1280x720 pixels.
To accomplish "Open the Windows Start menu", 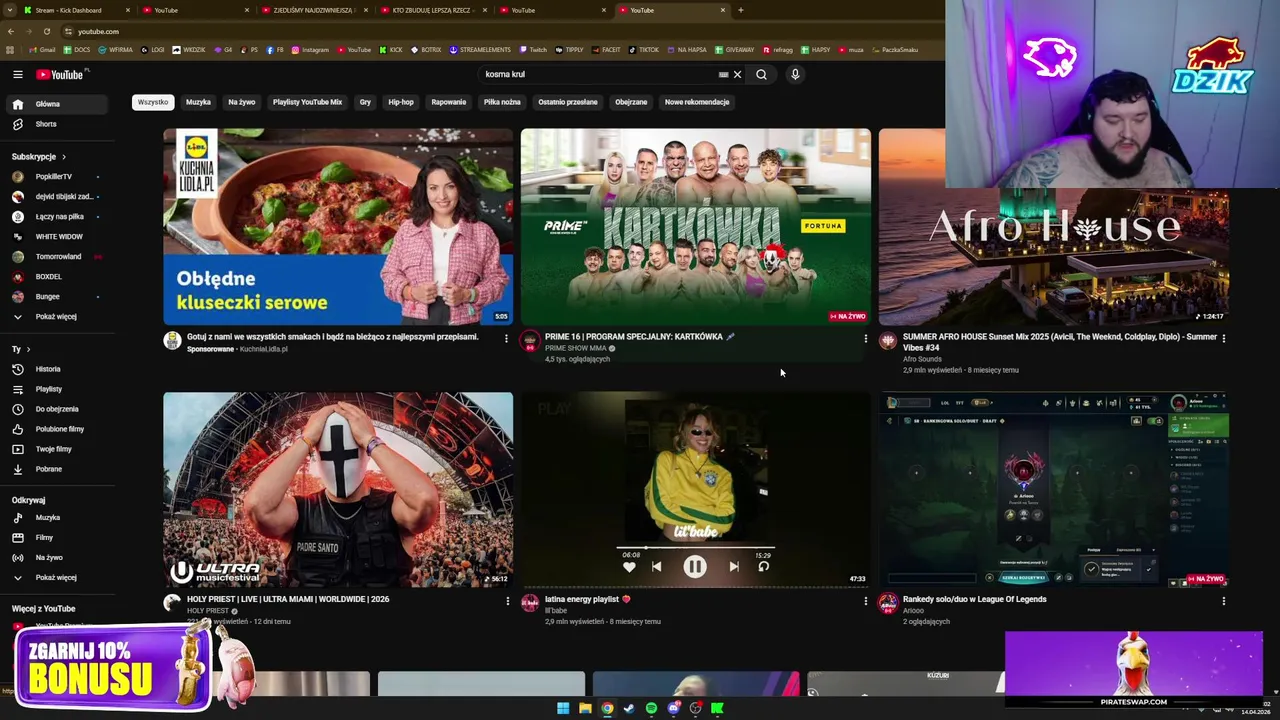I will (563, 708).
